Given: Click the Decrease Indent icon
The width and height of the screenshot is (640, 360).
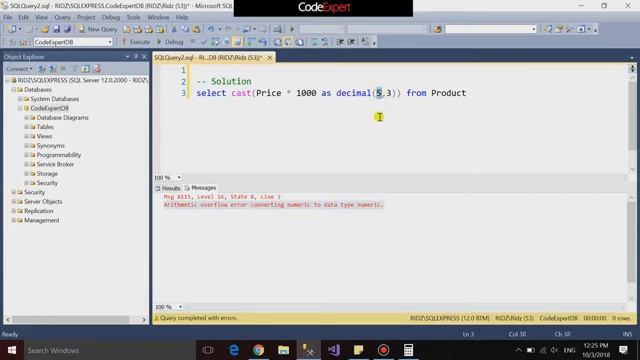Looking at the screenshot, I should click(340, 42).
